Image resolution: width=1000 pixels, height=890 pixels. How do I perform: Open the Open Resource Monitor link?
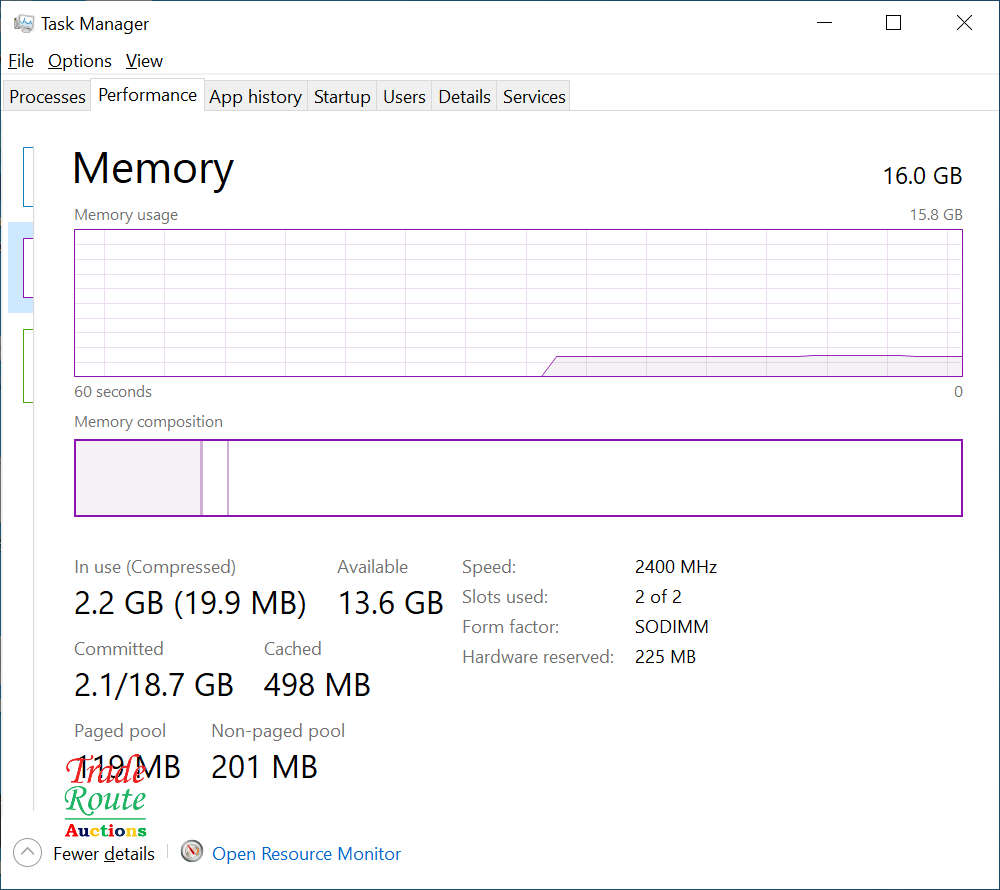point(306,854)
